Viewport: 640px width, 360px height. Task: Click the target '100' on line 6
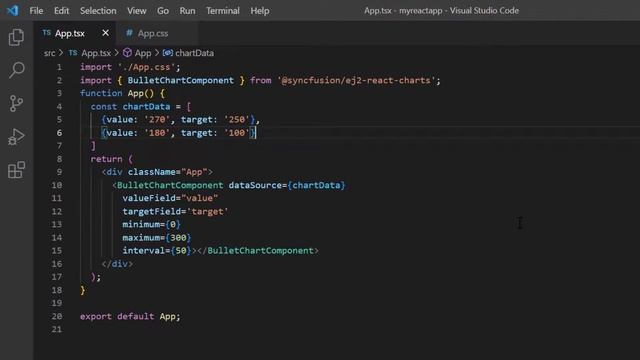pos(237,133)
